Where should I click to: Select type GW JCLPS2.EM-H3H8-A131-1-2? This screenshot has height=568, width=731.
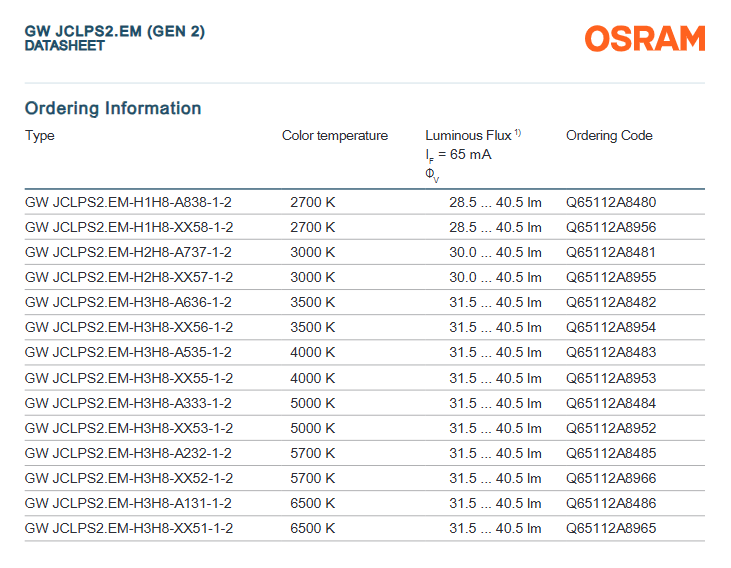tap(128, 502)
